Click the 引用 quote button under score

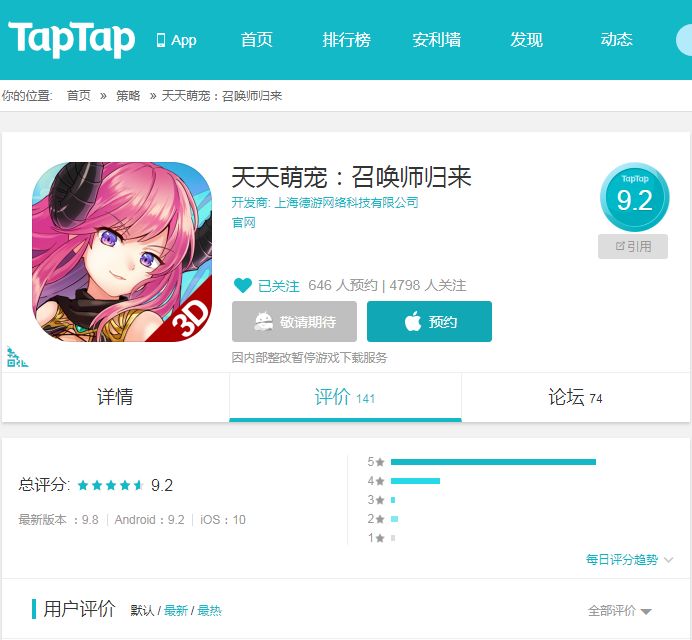coord(633,246)
